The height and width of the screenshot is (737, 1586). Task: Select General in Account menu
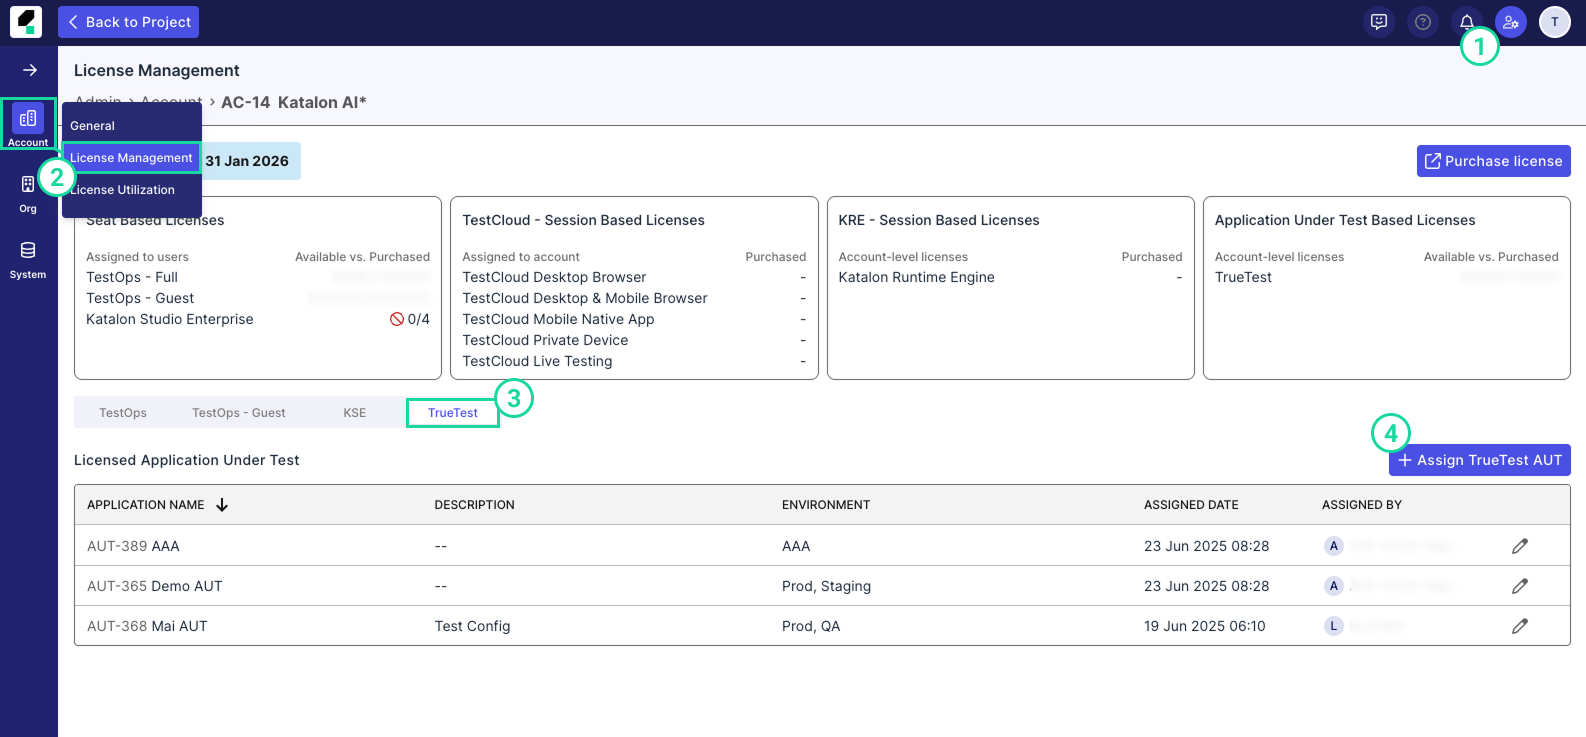131,126
